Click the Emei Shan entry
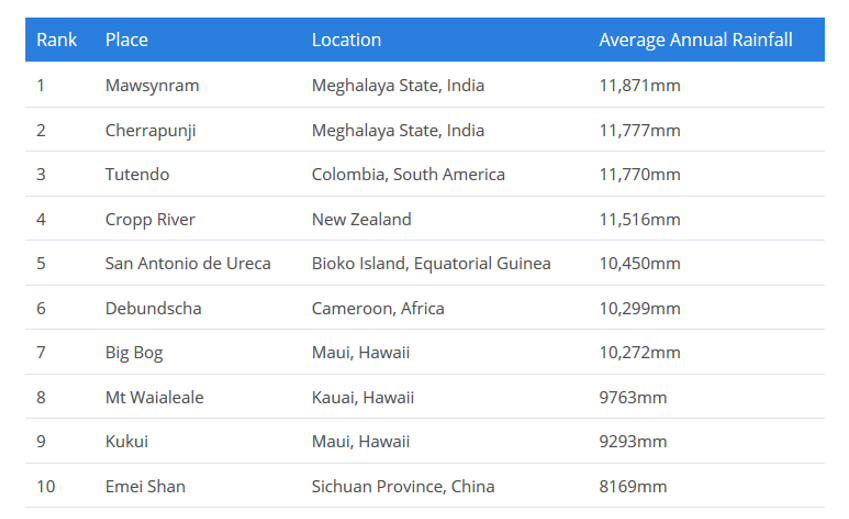849x519 pixels. [145, 487]
